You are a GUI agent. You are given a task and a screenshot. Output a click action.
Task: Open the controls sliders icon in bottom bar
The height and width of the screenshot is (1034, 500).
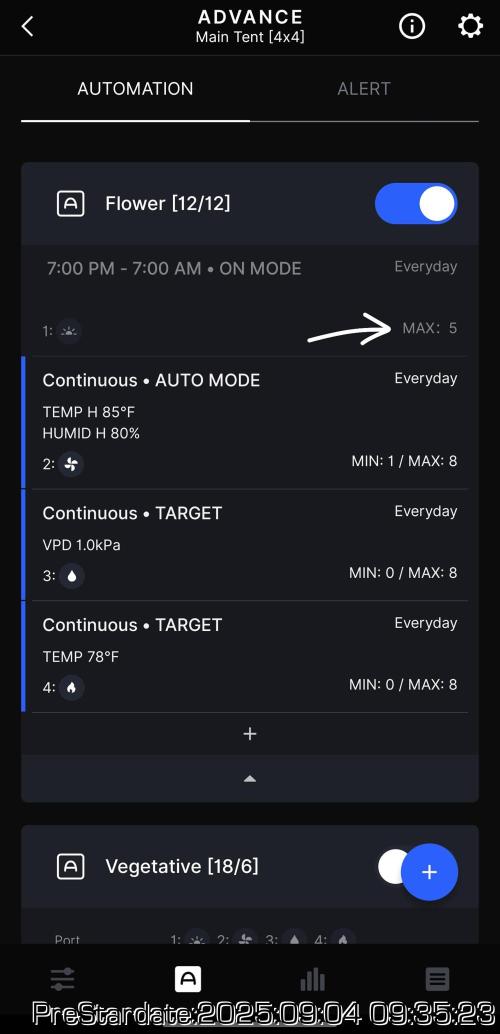click(63, 979)
